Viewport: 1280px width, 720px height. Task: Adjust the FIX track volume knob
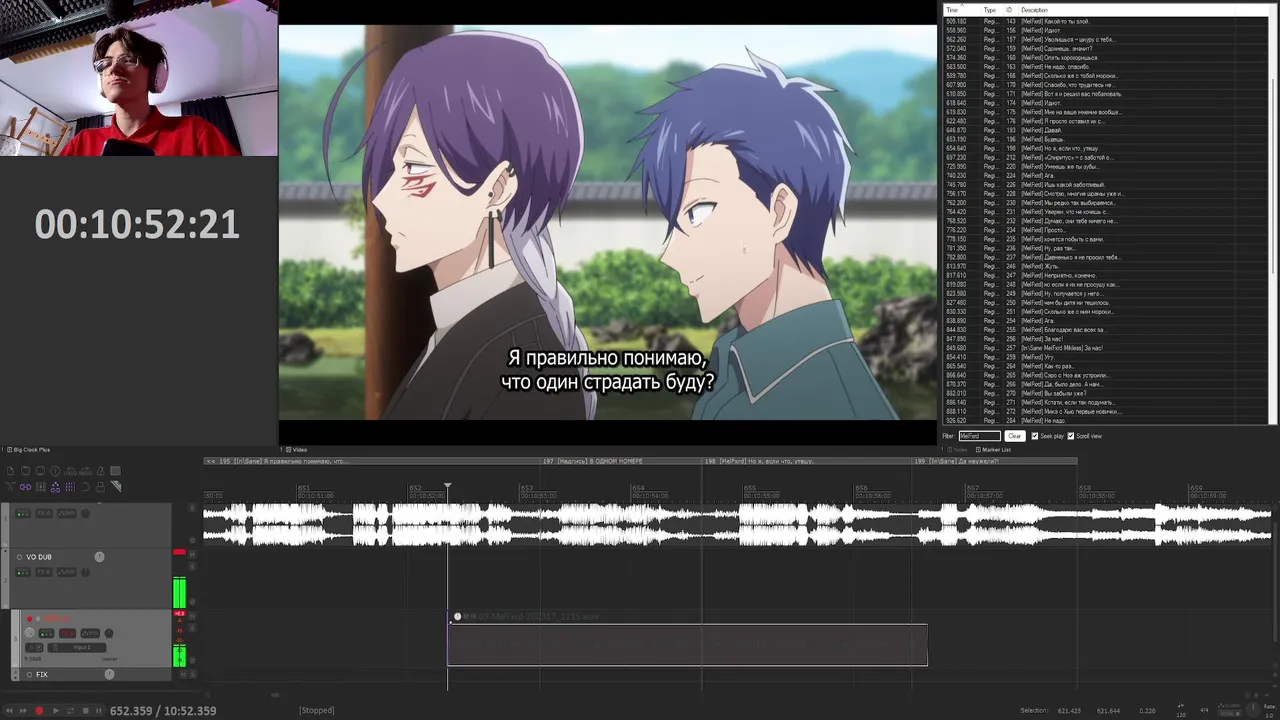(x=109, y=674)
